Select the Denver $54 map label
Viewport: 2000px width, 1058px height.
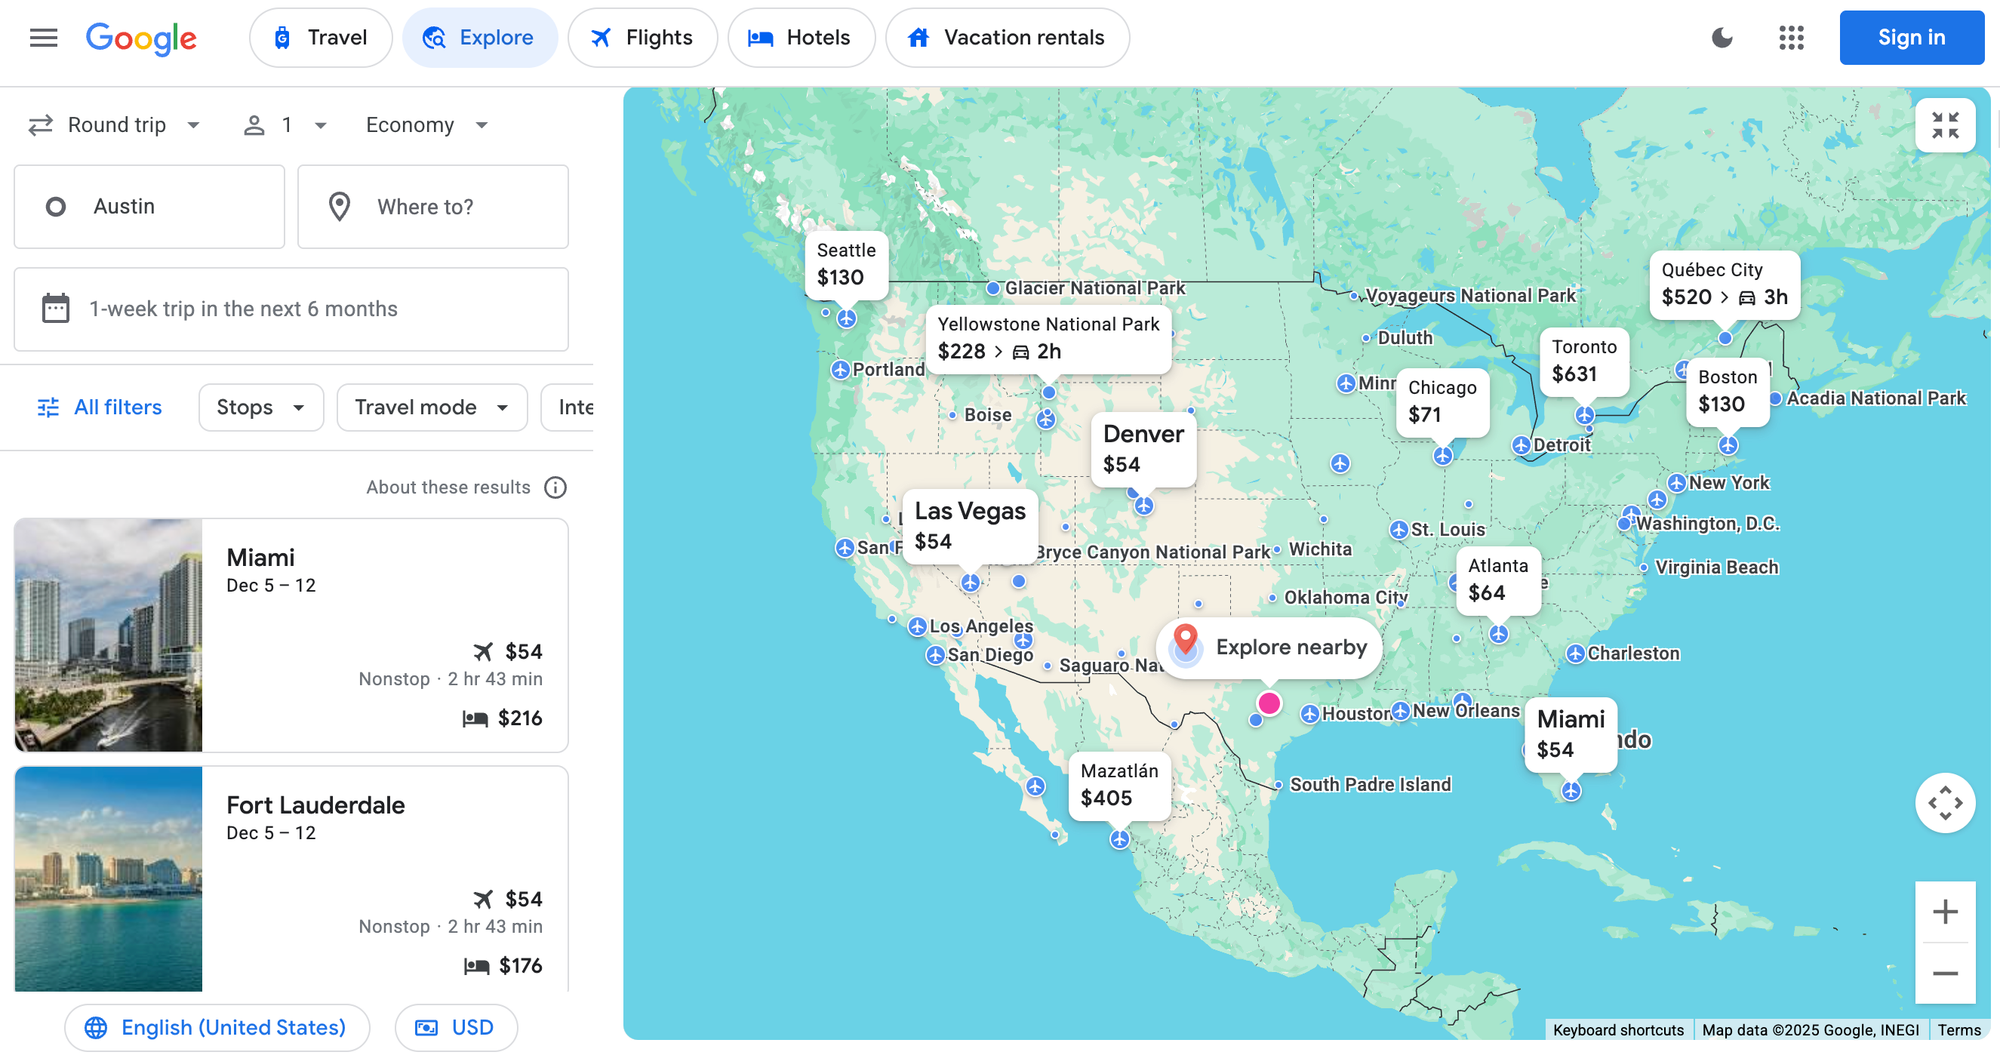(x=1143, y=449)
